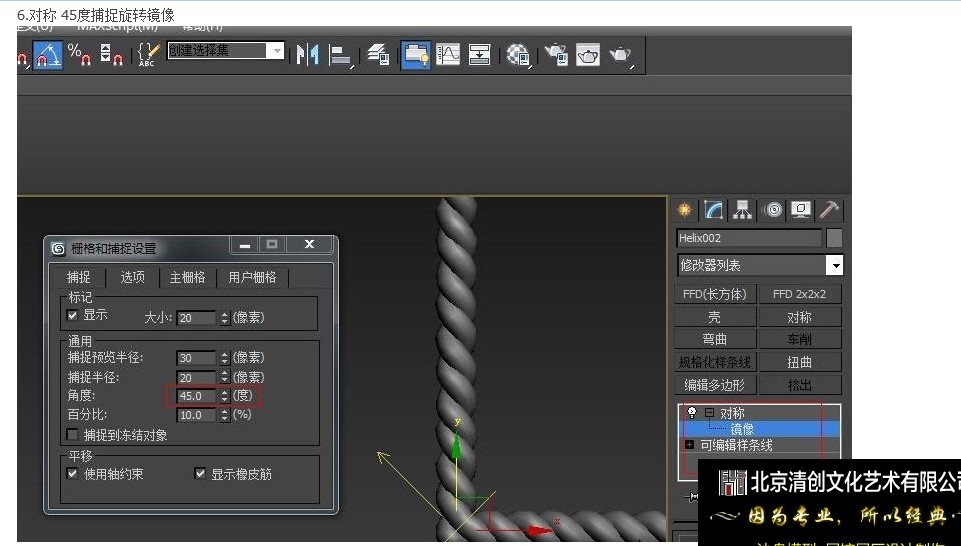Switch to the 捕捉 tab
This screenshot has width=961, height=546.
point(79,278)
